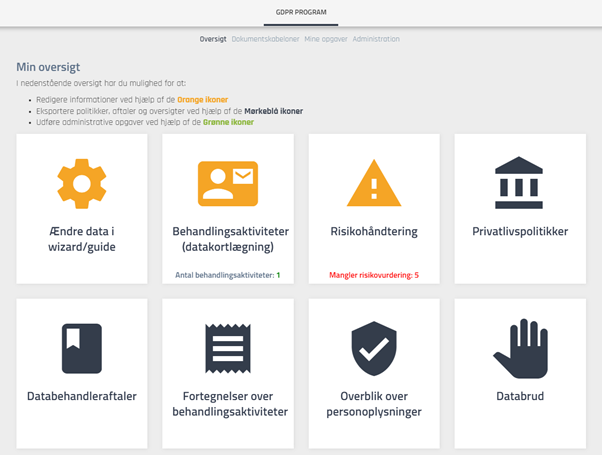Open the Risikohåndtering title link

click(x=374, y=232)
